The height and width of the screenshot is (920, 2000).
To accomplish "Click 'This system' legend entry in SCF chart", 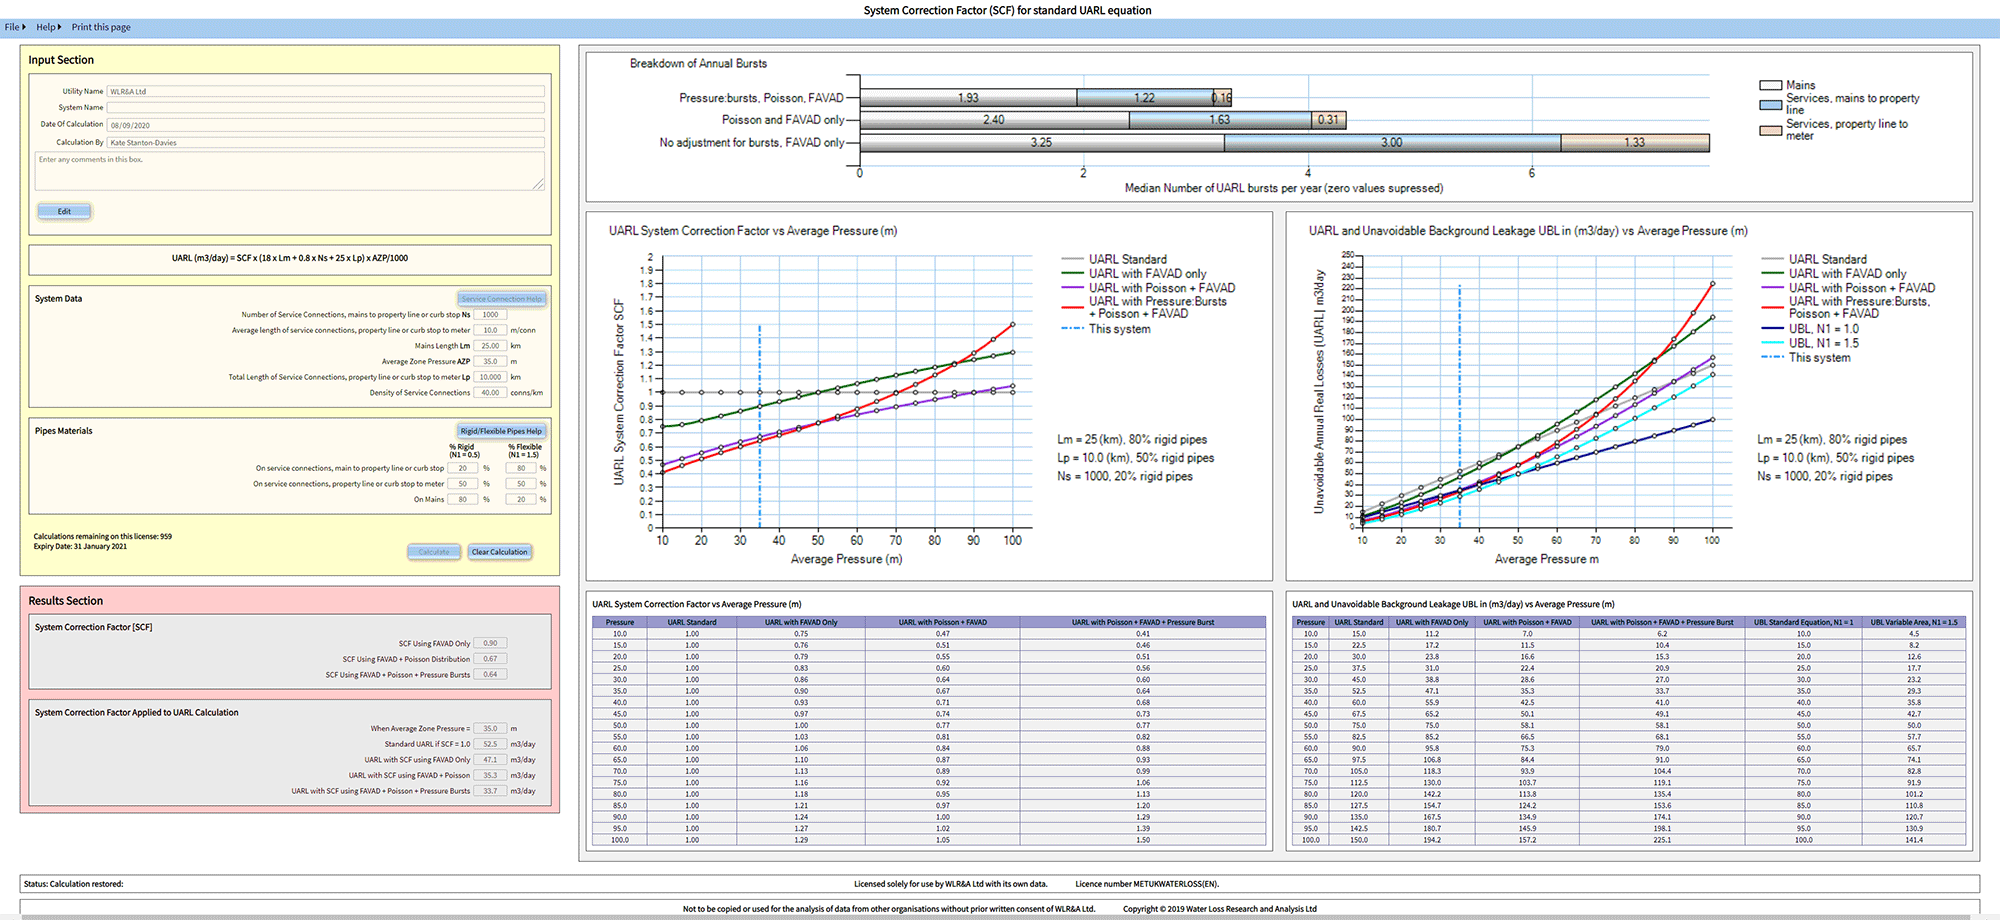I will pos(1106,329).
